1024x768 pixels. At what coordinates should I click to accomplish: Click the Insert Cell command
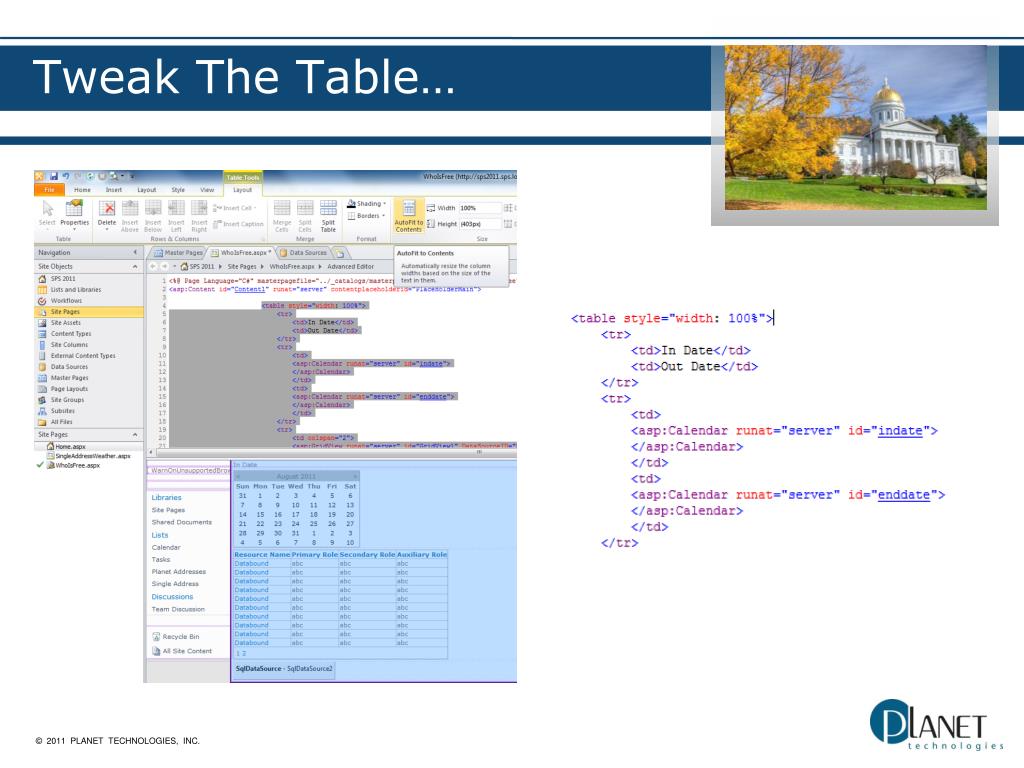coord(234,208)
